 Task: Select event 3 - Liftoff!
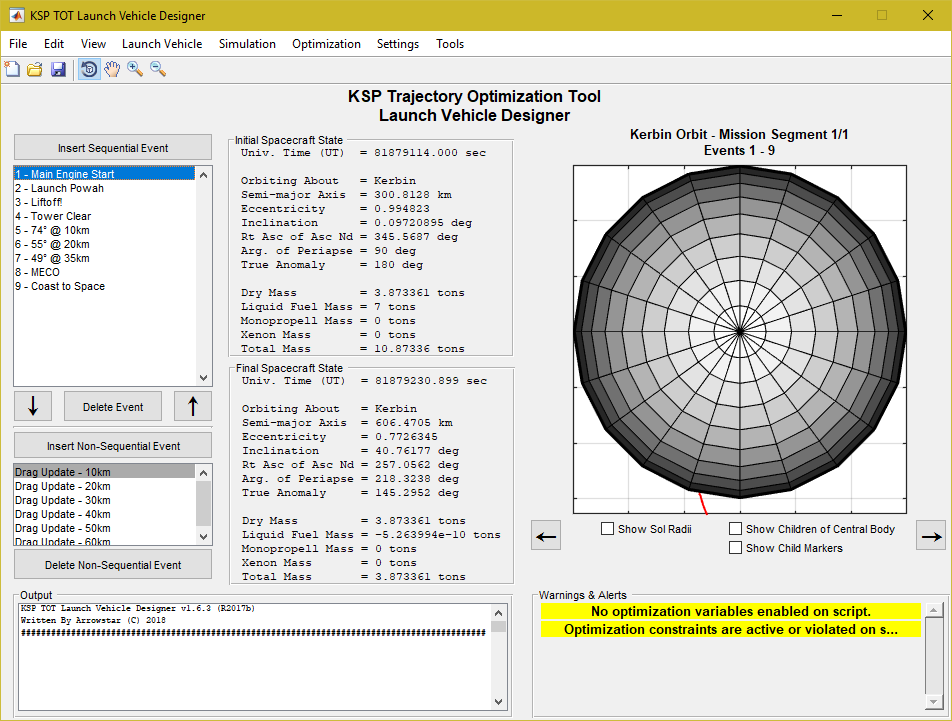(104, 202)
